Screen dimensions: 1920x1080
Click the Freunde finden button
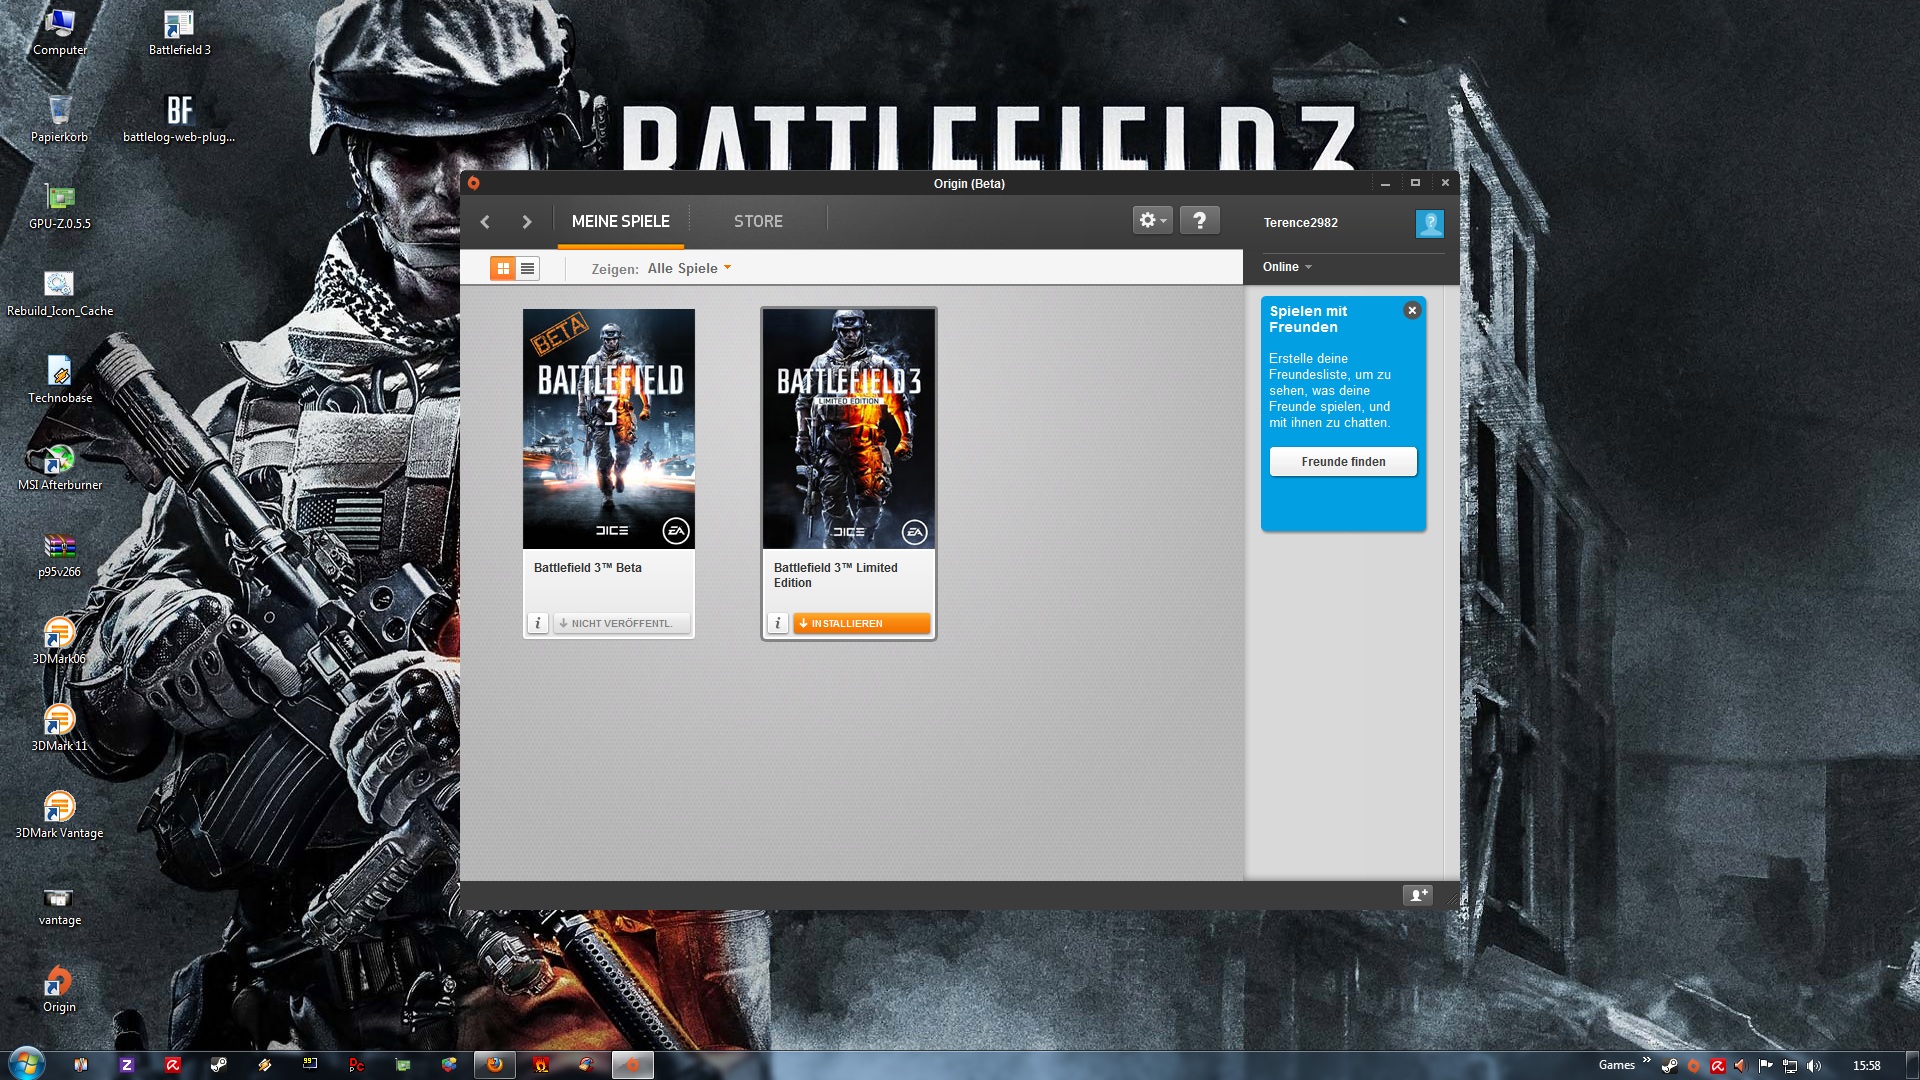(x=1343, y=461)
